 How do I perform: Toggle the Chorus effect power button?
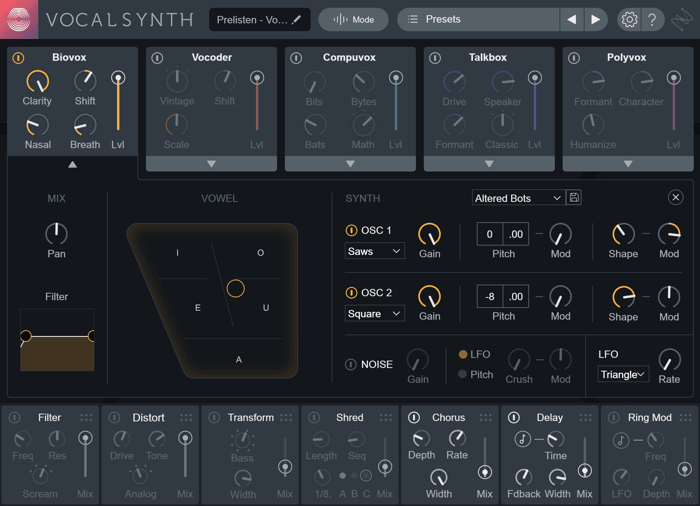[x=414, y=418]
